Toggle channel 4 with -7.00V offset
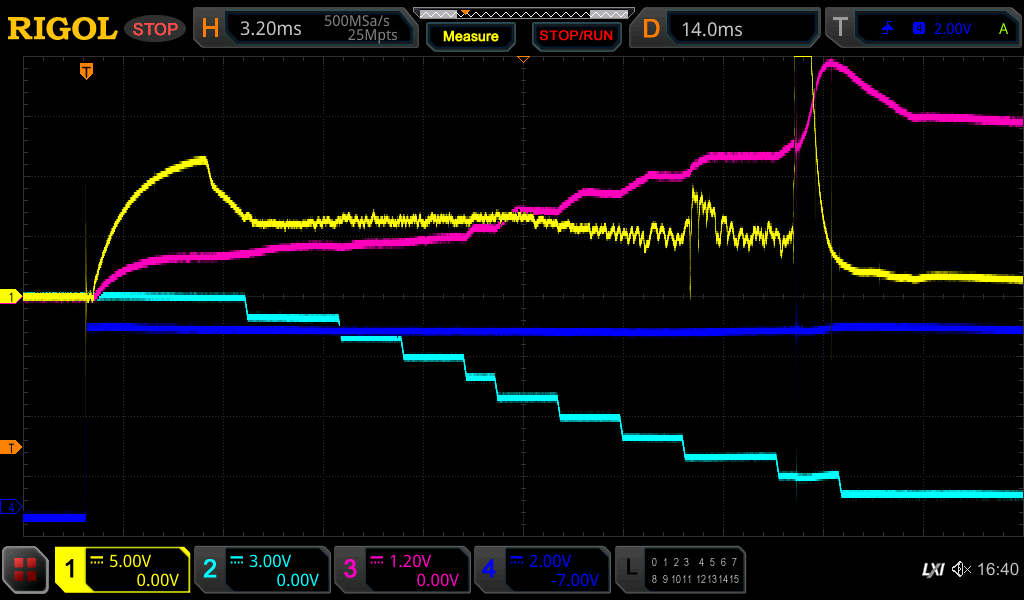1024x600 pixels. tap(542, 570)
